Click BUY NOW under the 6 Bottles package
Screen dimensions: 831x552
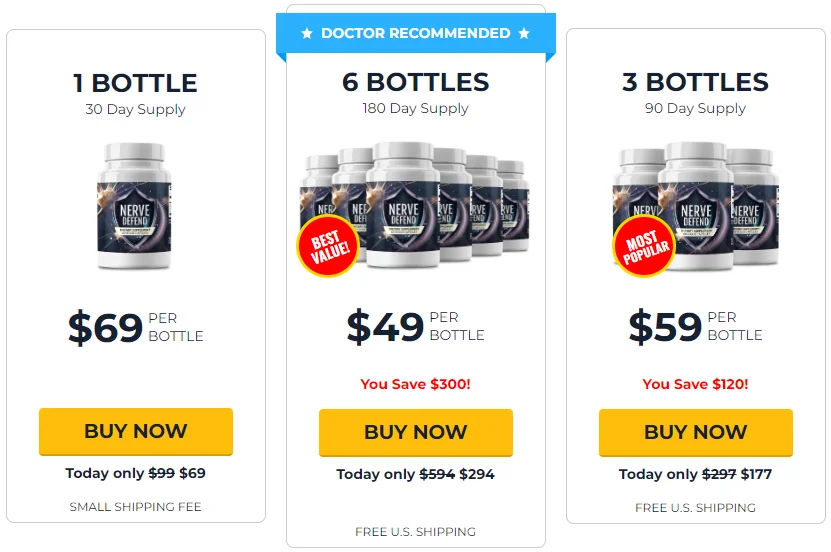416,432
